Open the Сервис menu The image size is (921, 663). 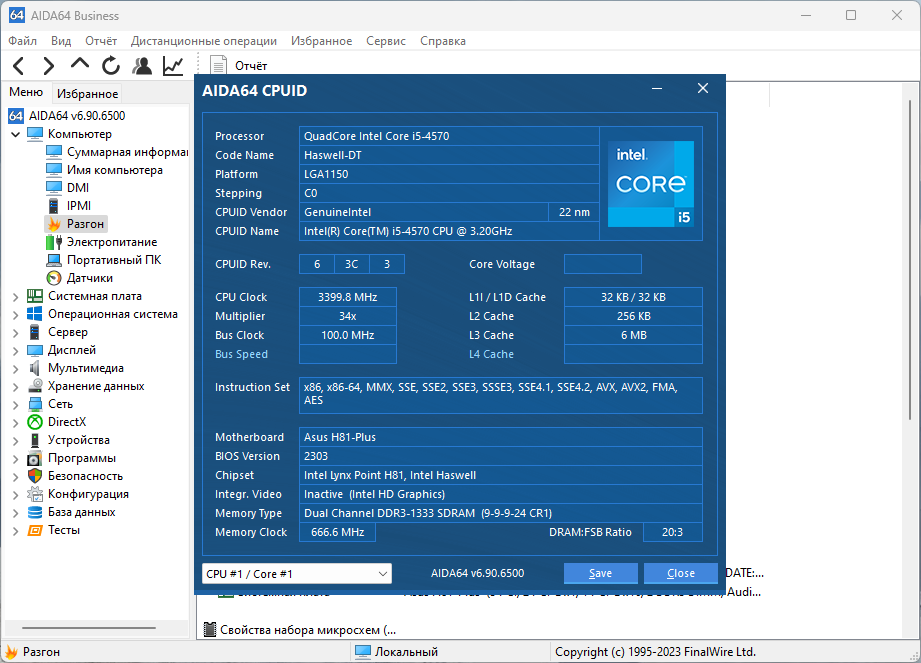coord(386,41)
